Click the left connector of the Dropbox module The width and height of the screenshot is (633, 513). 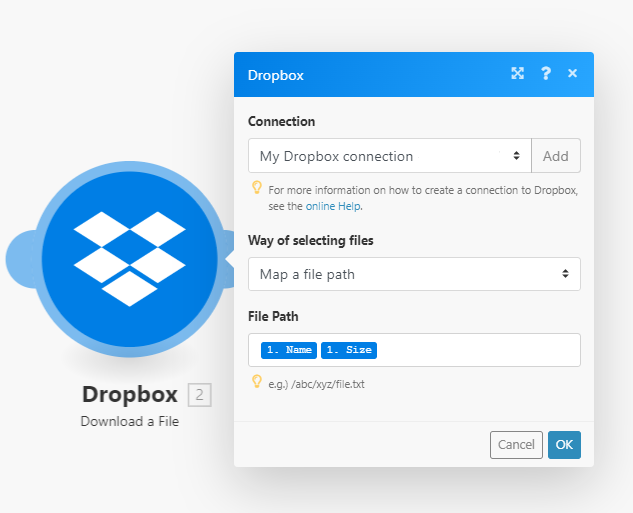pos(20,258)
